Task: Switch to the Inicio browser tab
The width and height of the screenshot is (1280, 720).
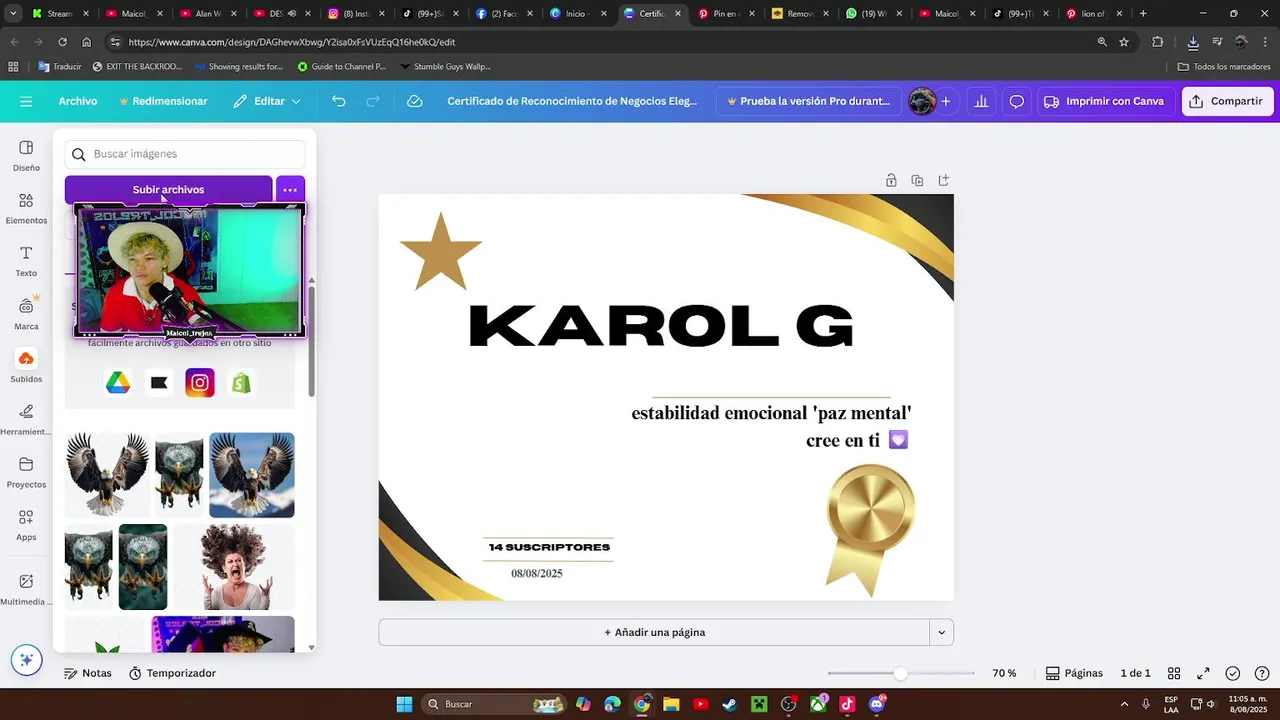Action: click(x=579, y=14)
